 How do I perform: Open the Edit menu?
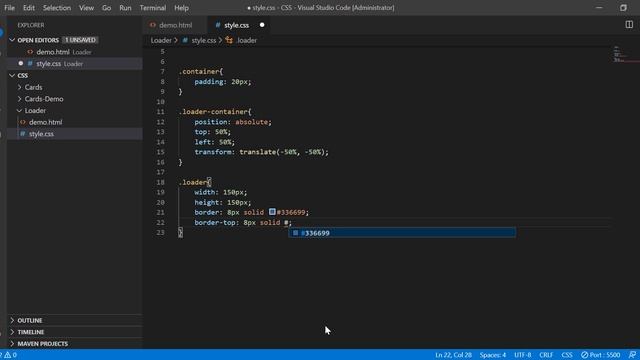[29, 8]
